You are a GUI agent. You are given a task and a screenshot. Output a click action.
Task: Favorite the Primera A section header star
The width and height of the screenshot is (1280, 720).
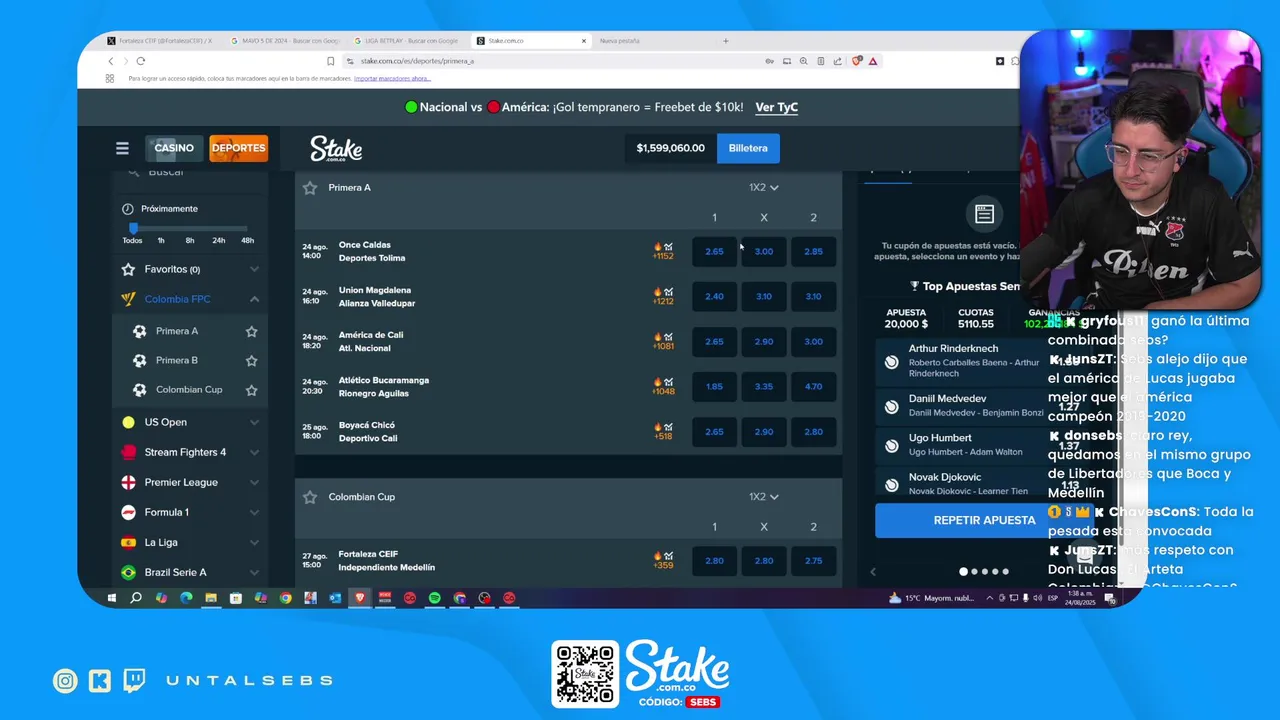(310, 188)
